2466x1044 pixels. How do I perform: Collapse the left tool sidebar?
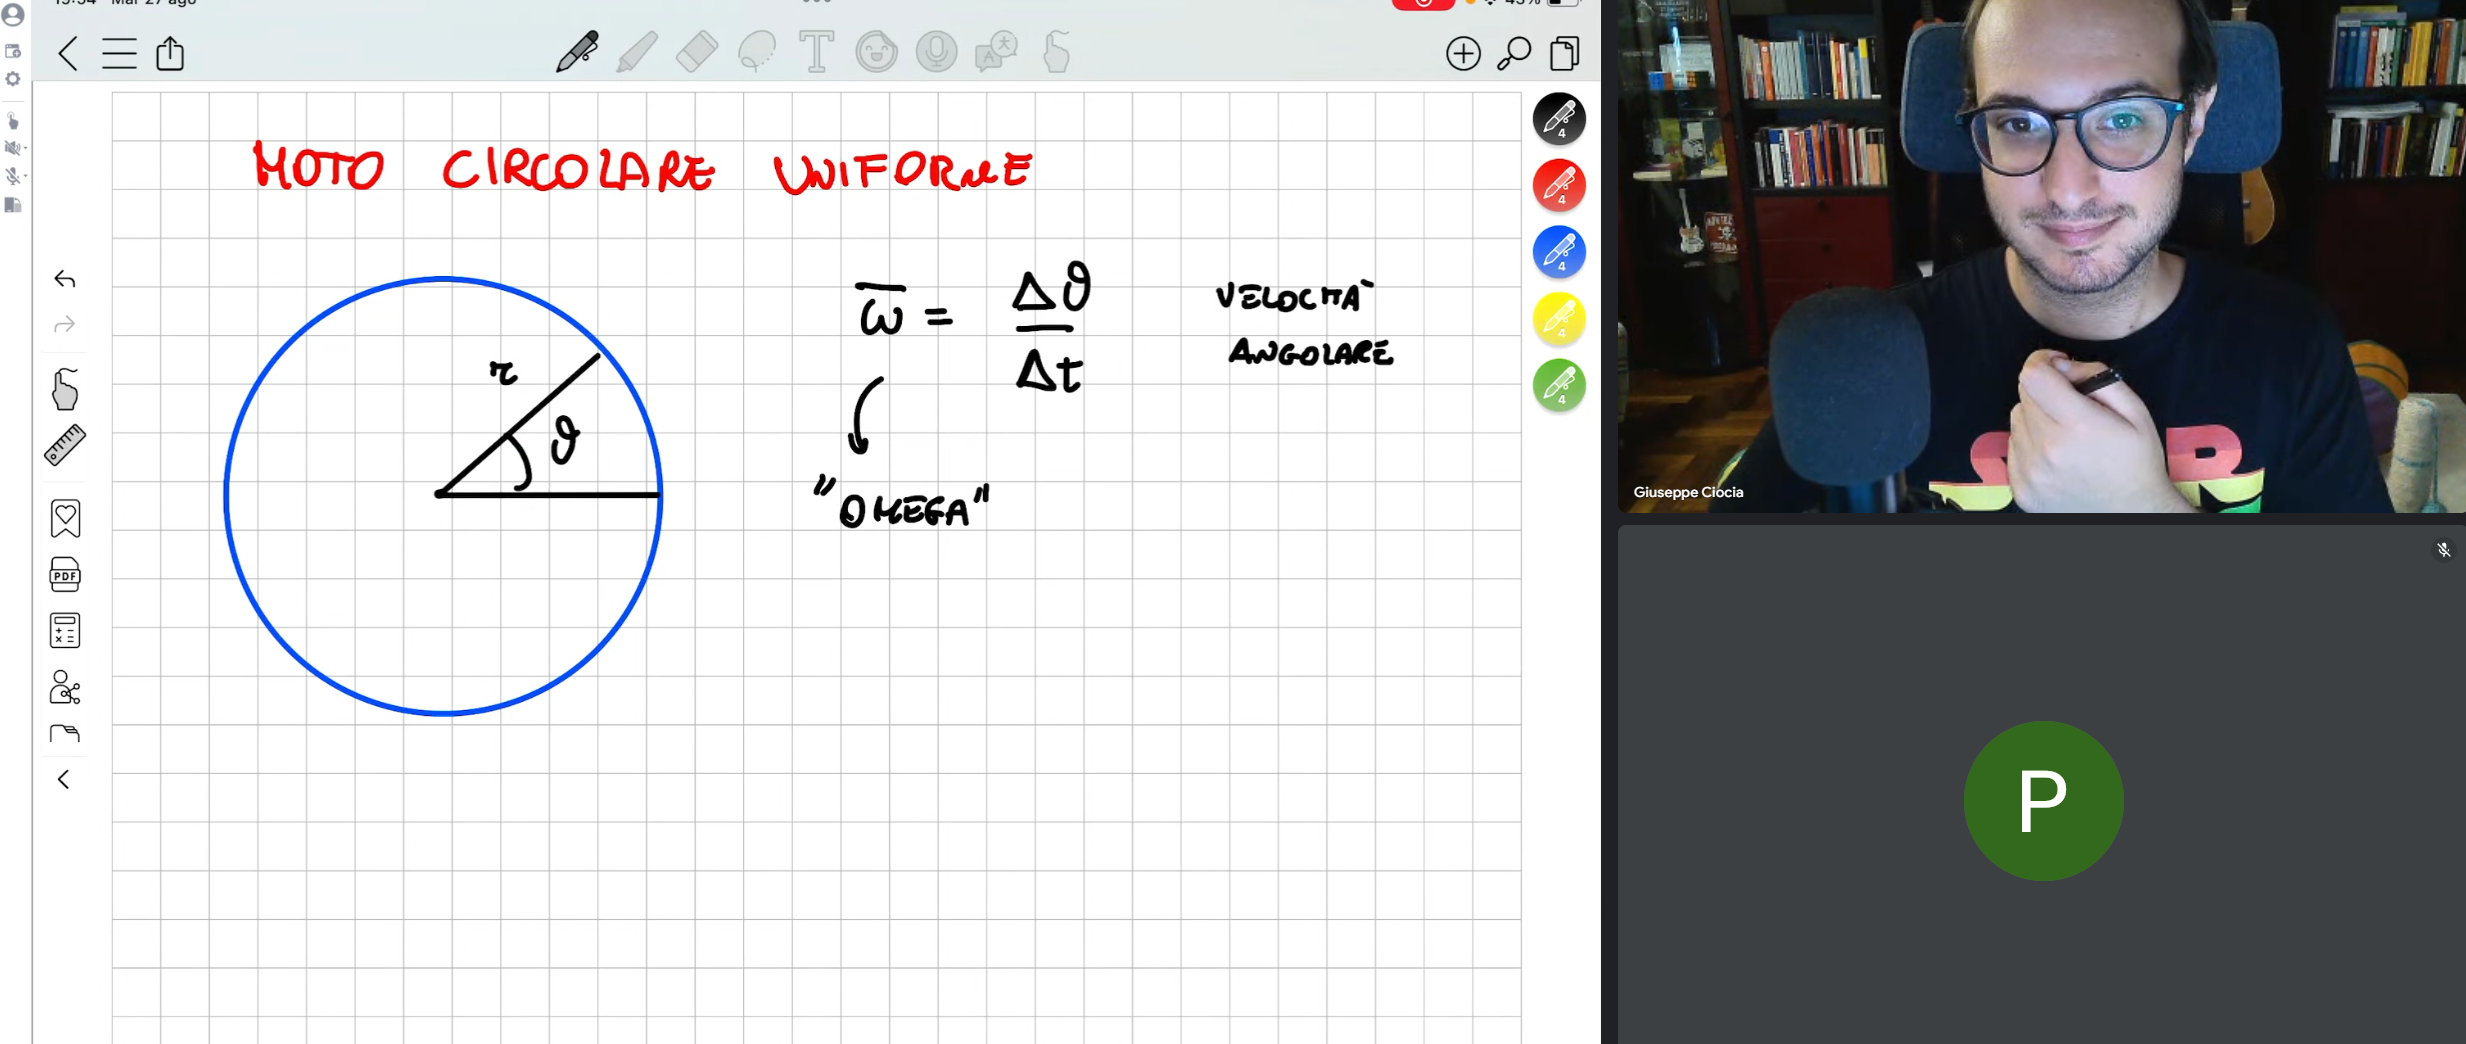pos(63,779)
